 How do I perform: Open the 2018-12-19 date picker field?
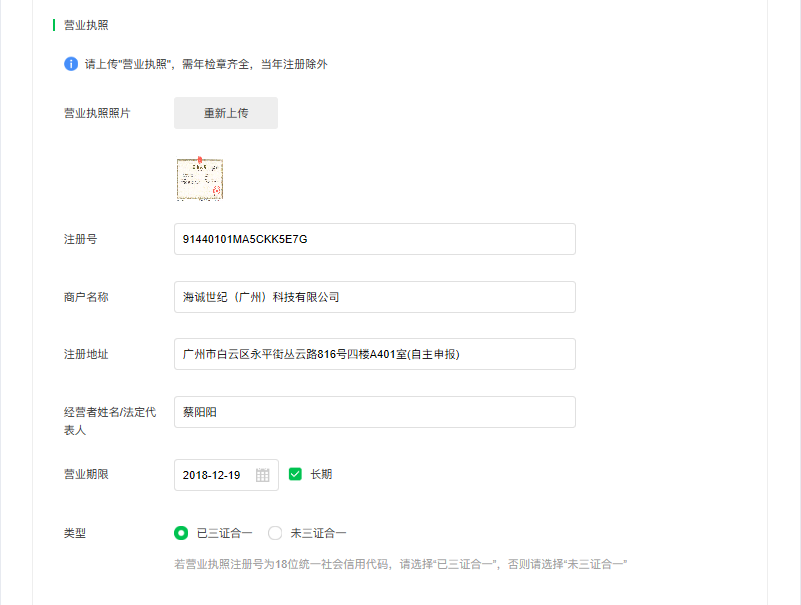pyautogui.click(x=215, y=475)
